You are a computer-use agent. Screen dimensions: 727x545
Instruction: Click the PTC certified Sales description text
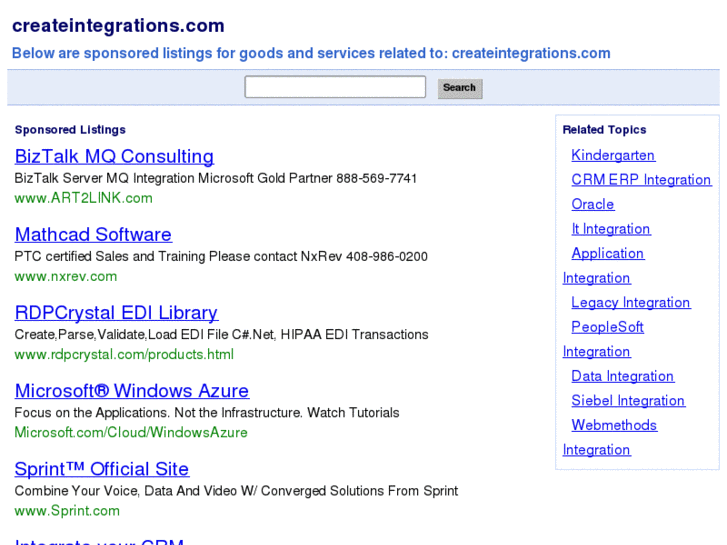click(x=221, y=256)
